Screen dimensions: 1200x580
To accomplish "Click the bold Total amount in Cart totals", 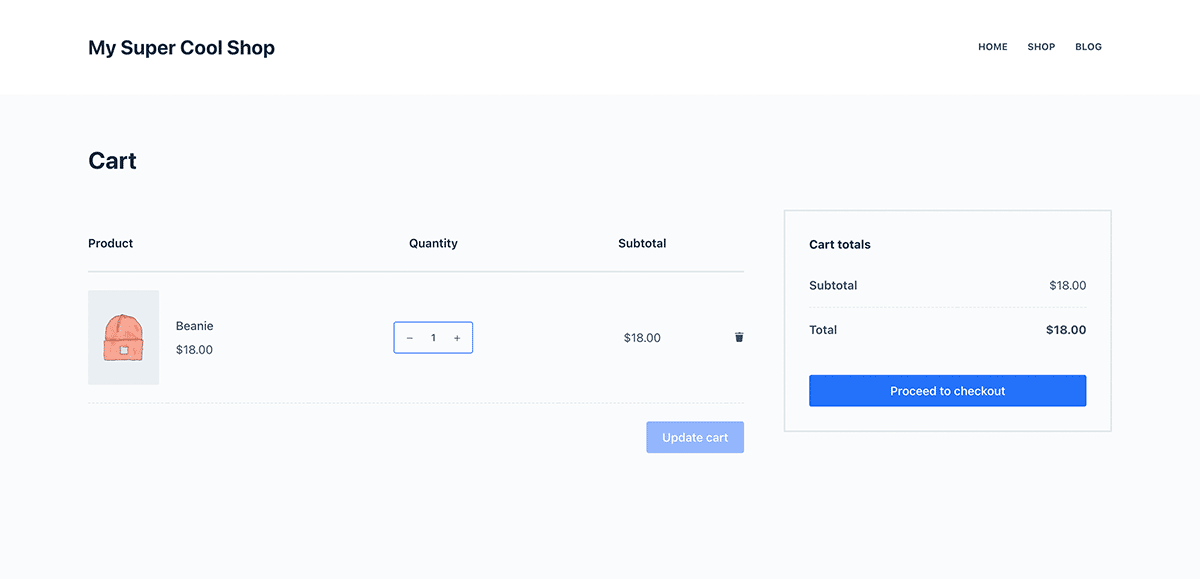I will (x=1068, y=329).
